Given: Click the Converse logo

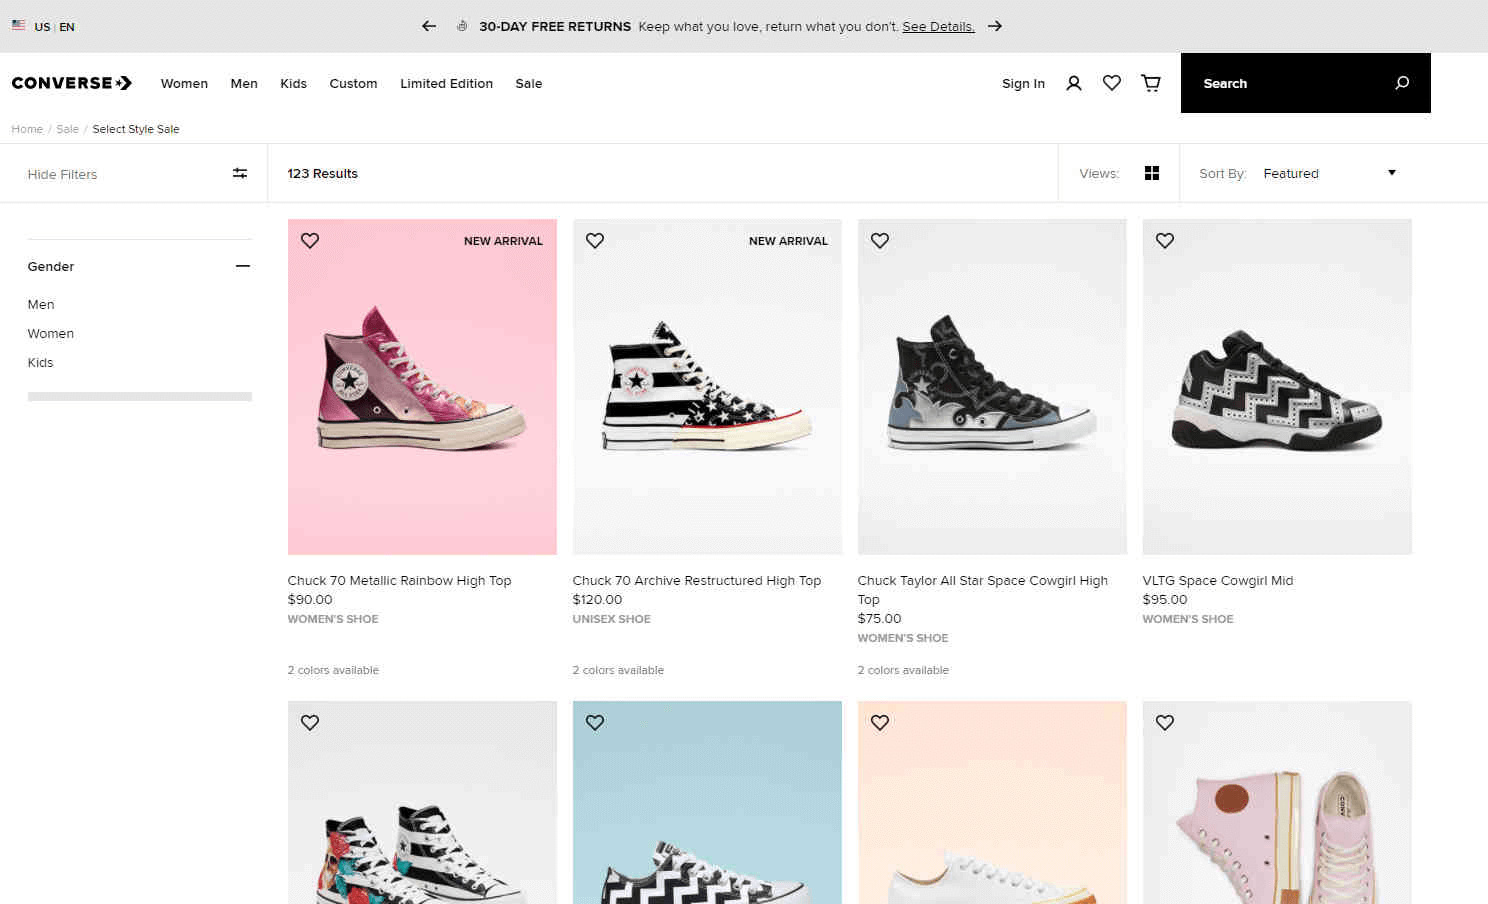Looking at the screenshot, I should (x=72, y=83).
